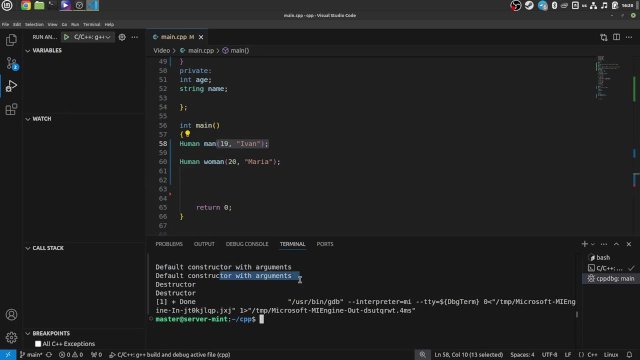Close the main.cpp editor tab
640x360 pixels.
[201, 37]
